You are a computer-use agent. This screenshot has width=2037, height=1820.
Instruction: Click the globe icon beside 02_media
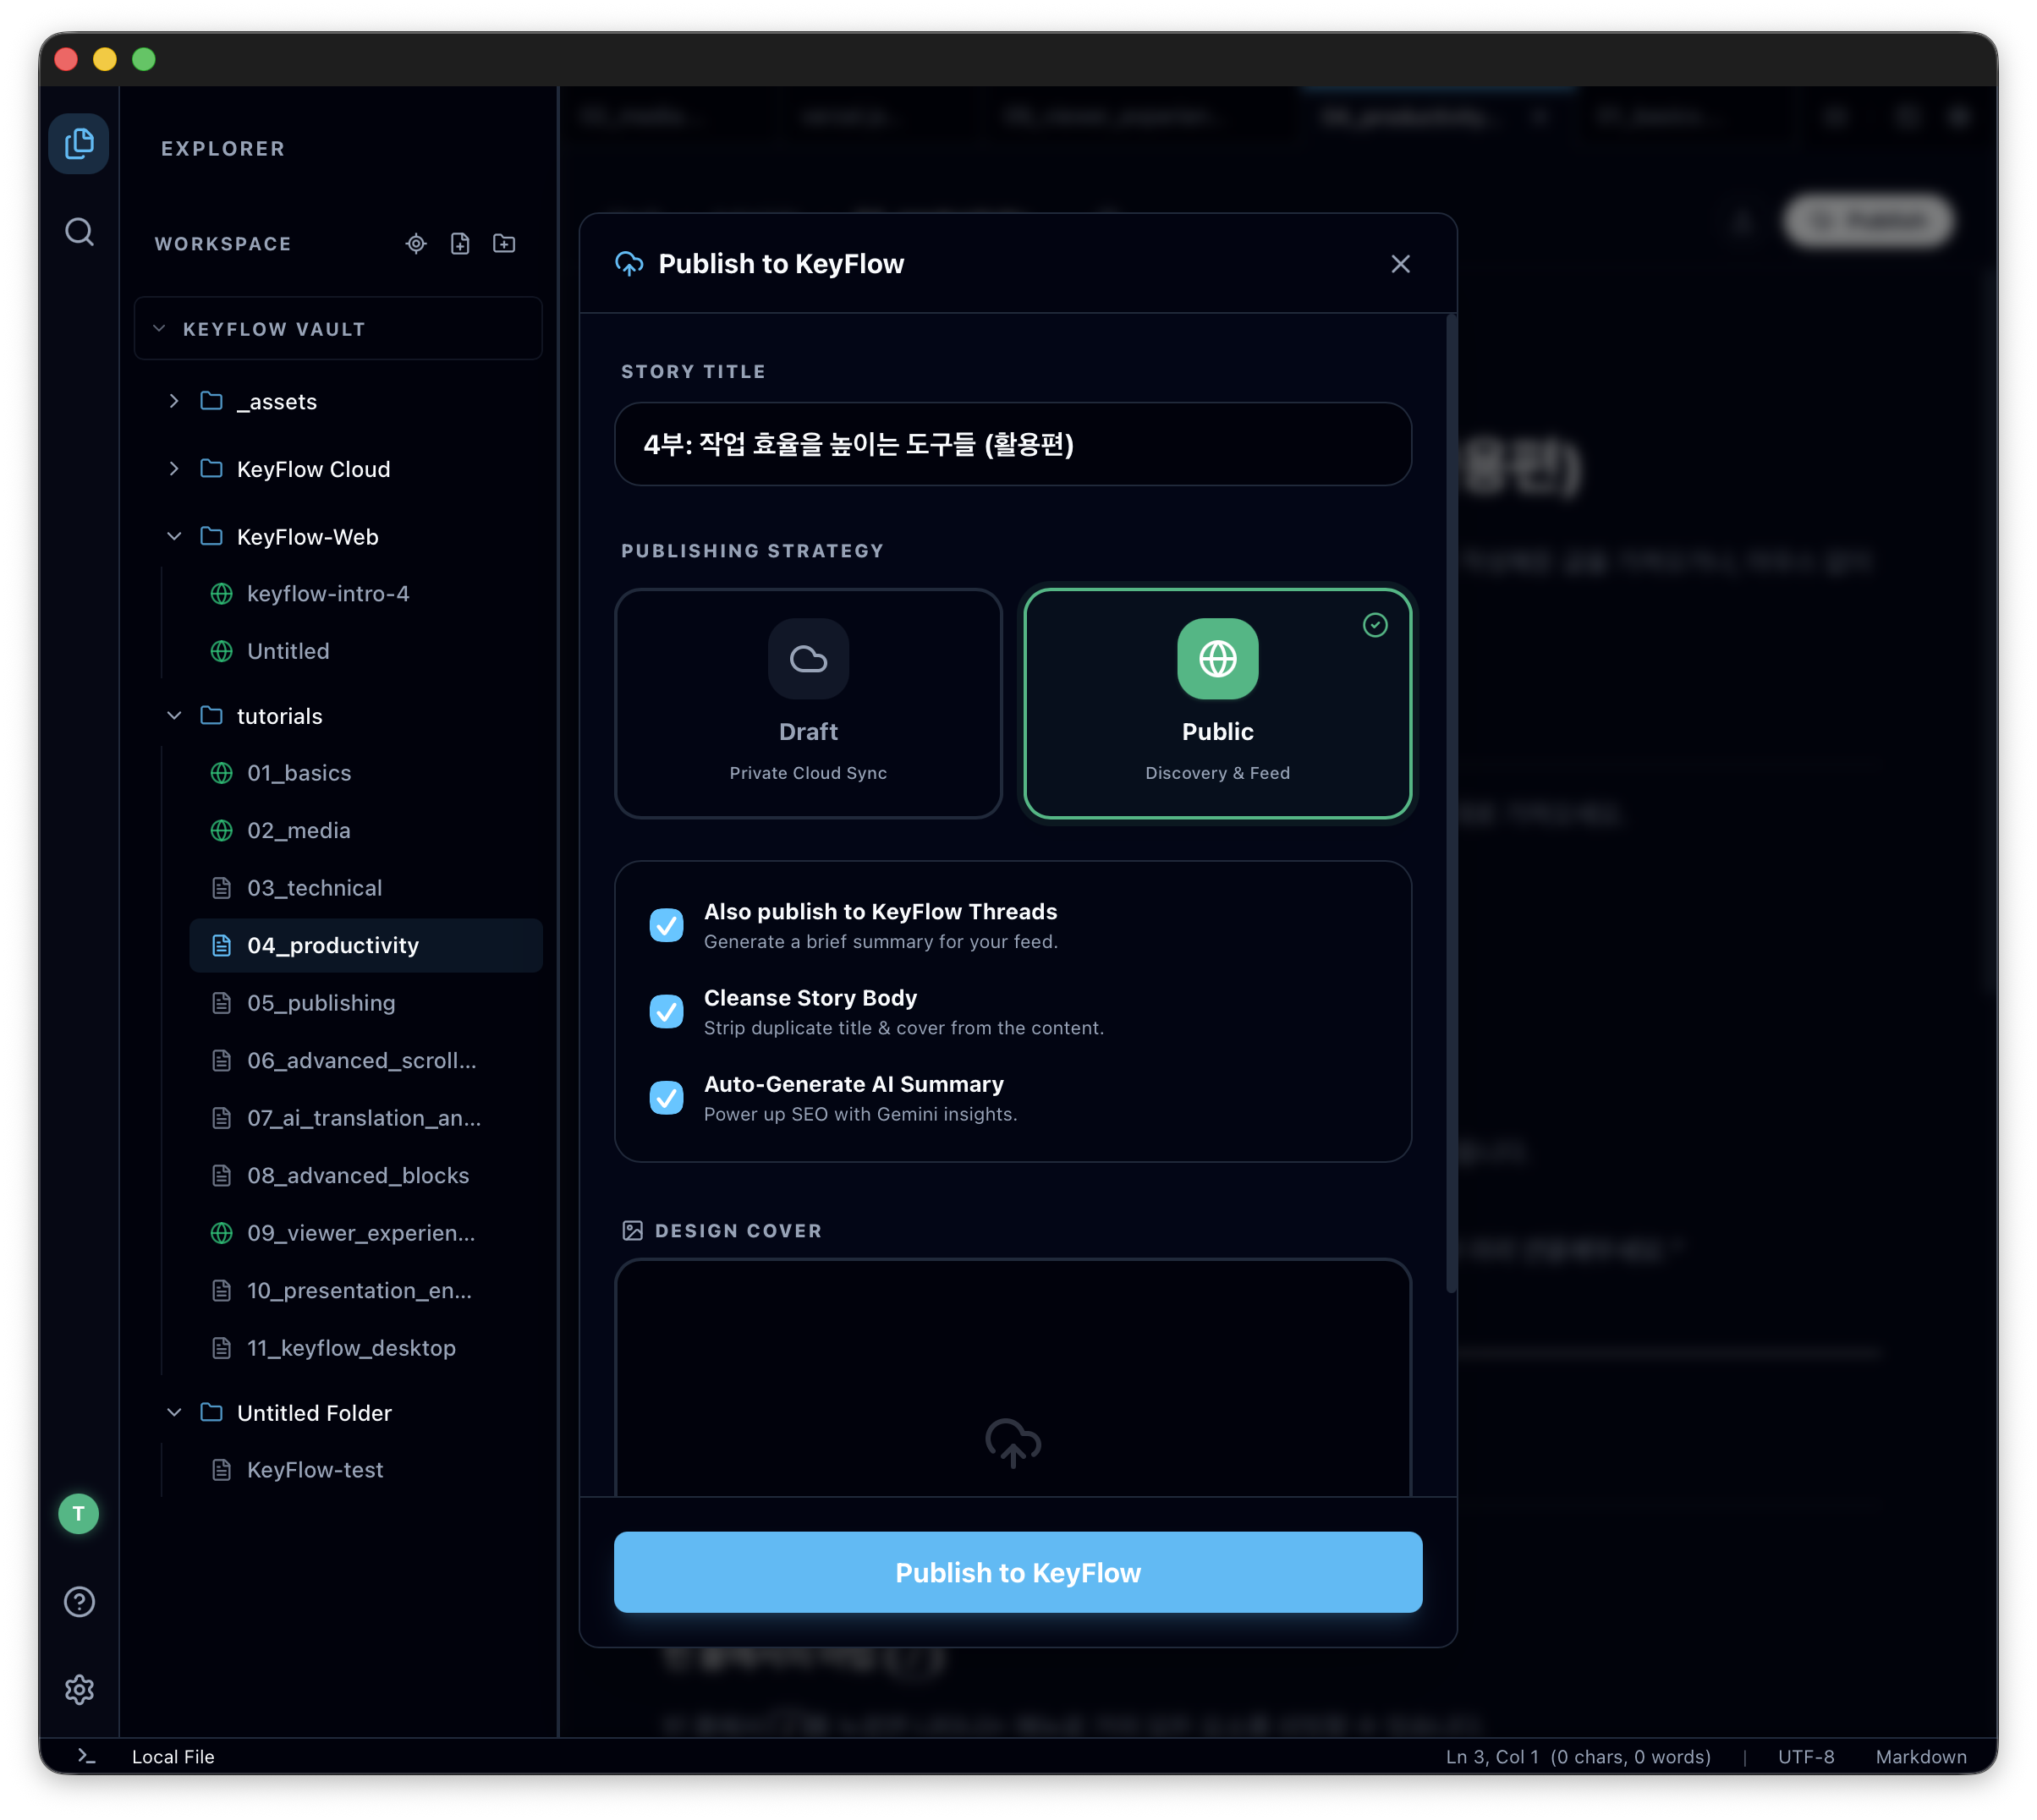click(x=221, y=831)
